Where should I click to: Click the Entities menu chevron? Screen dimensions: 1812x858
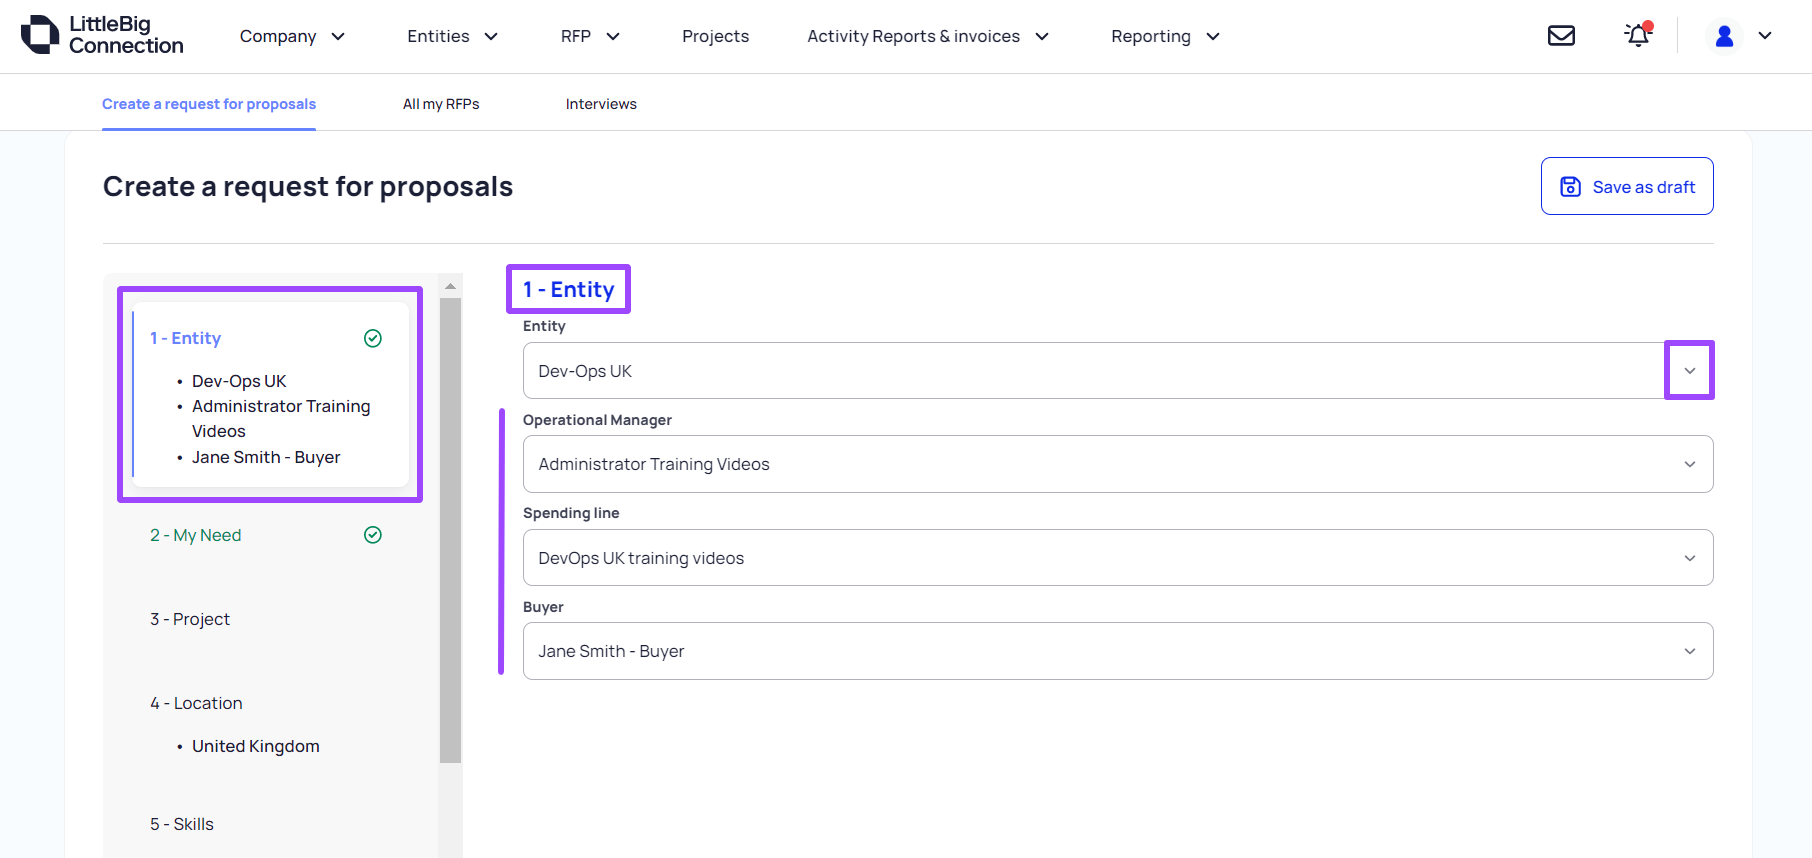[491, 36]
